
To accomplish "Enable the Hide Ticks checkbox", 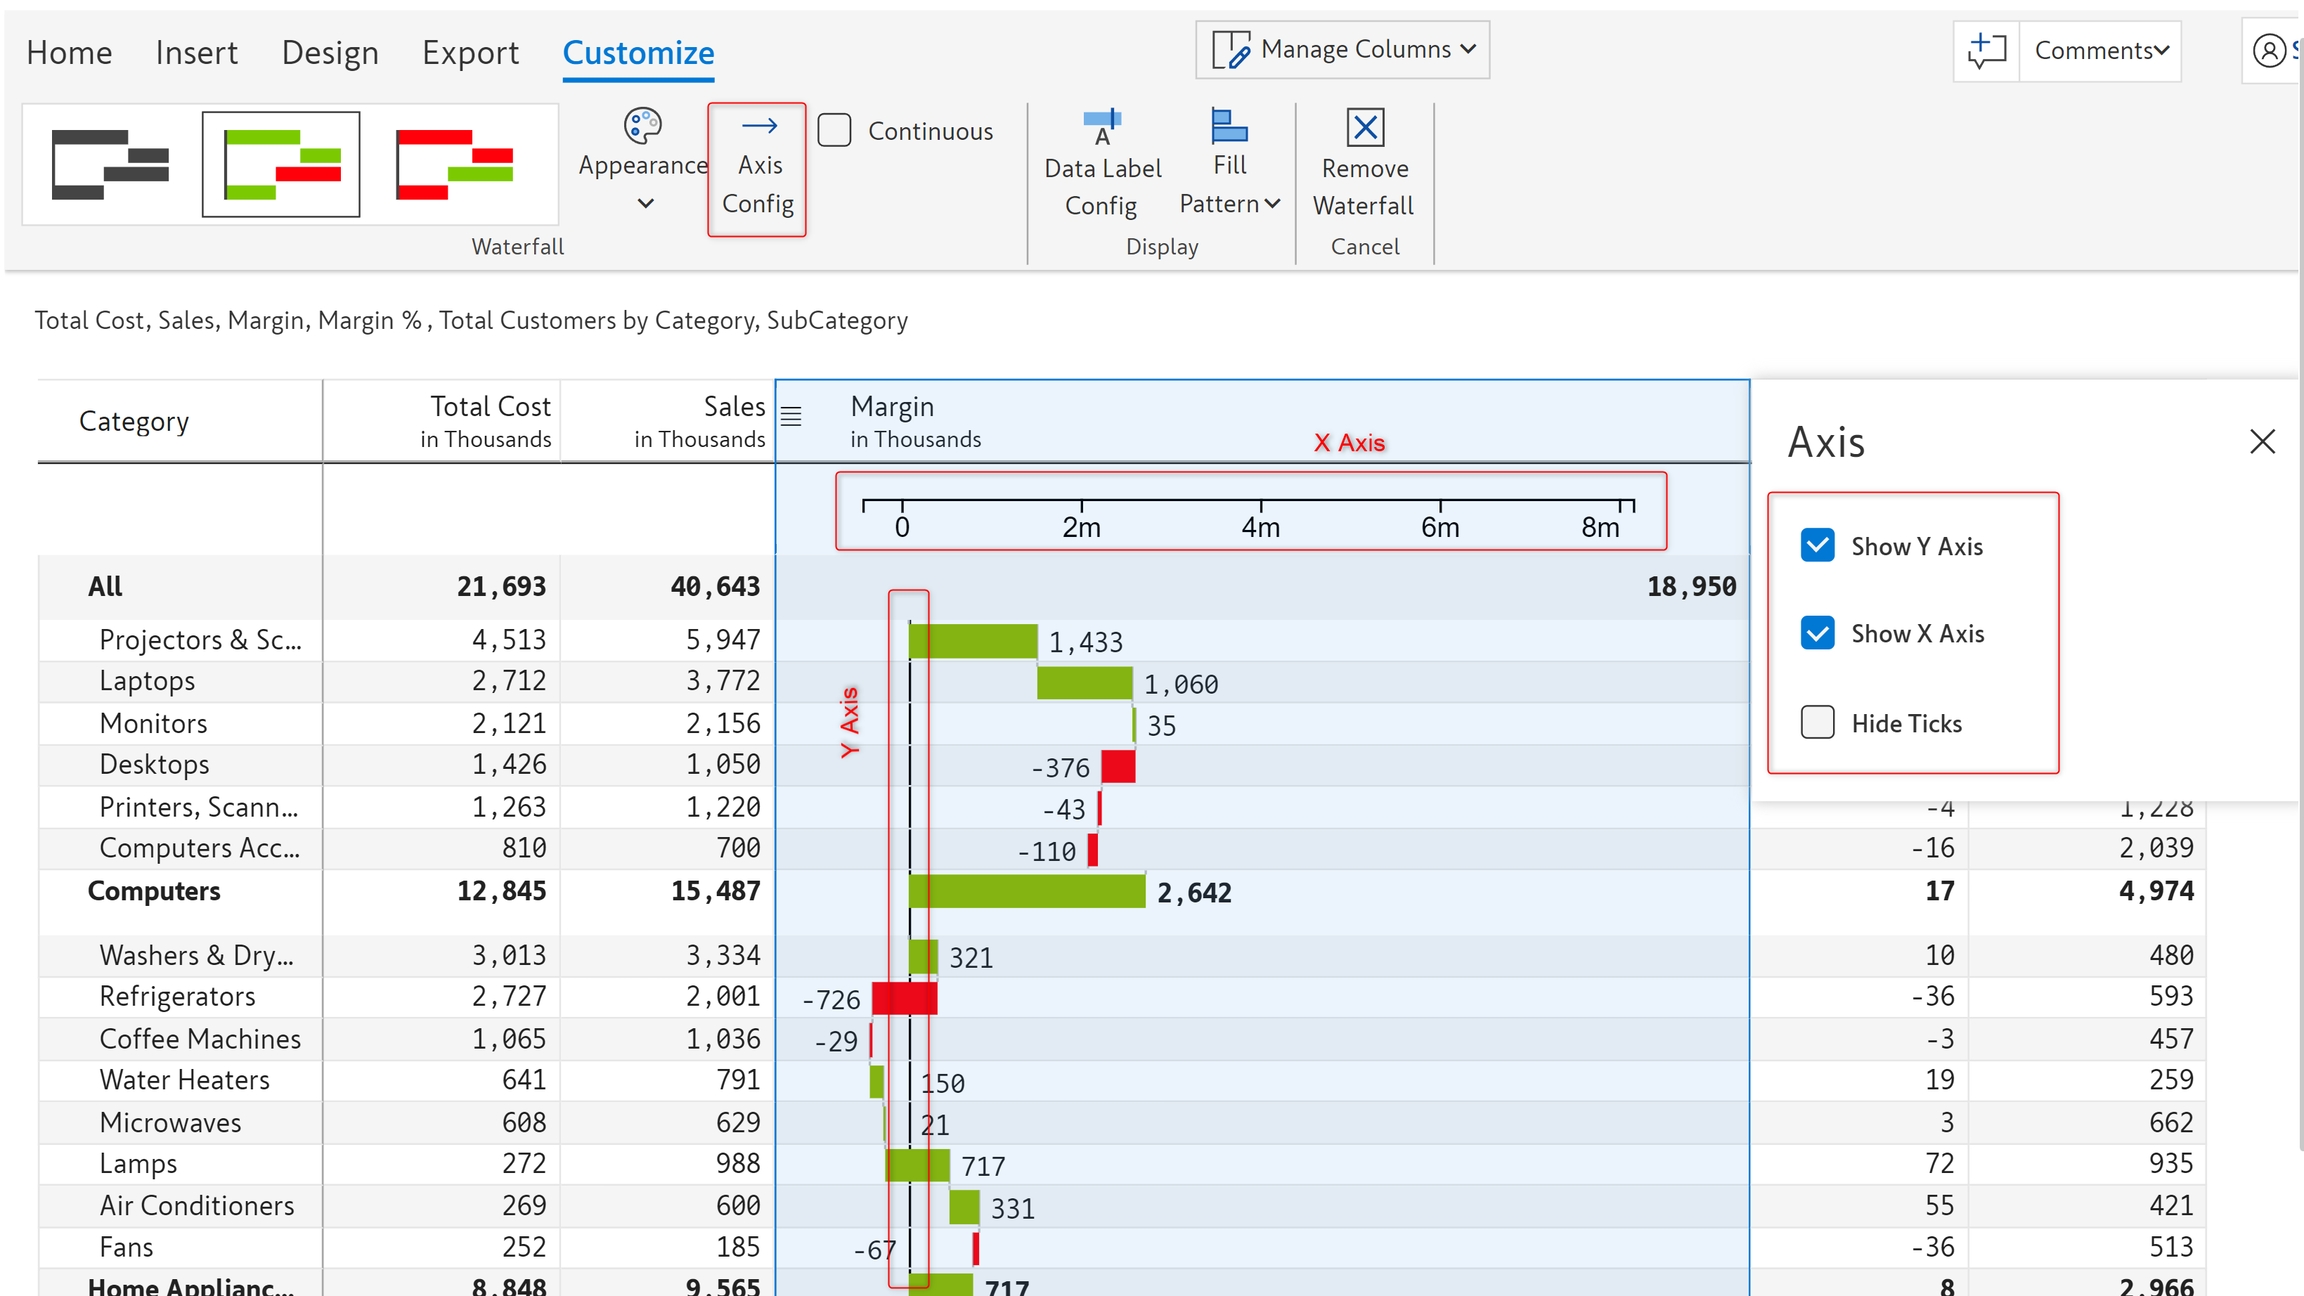I will pyautogui.click(x=1817, y=722).
